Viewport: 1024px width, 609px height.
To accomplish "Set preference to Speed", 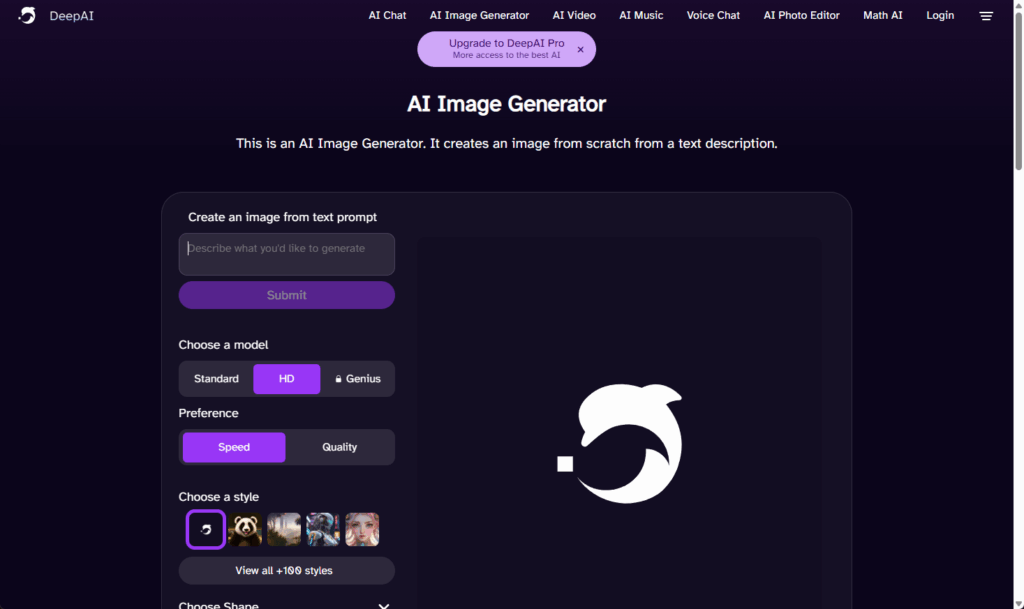I will click(234, 447).
